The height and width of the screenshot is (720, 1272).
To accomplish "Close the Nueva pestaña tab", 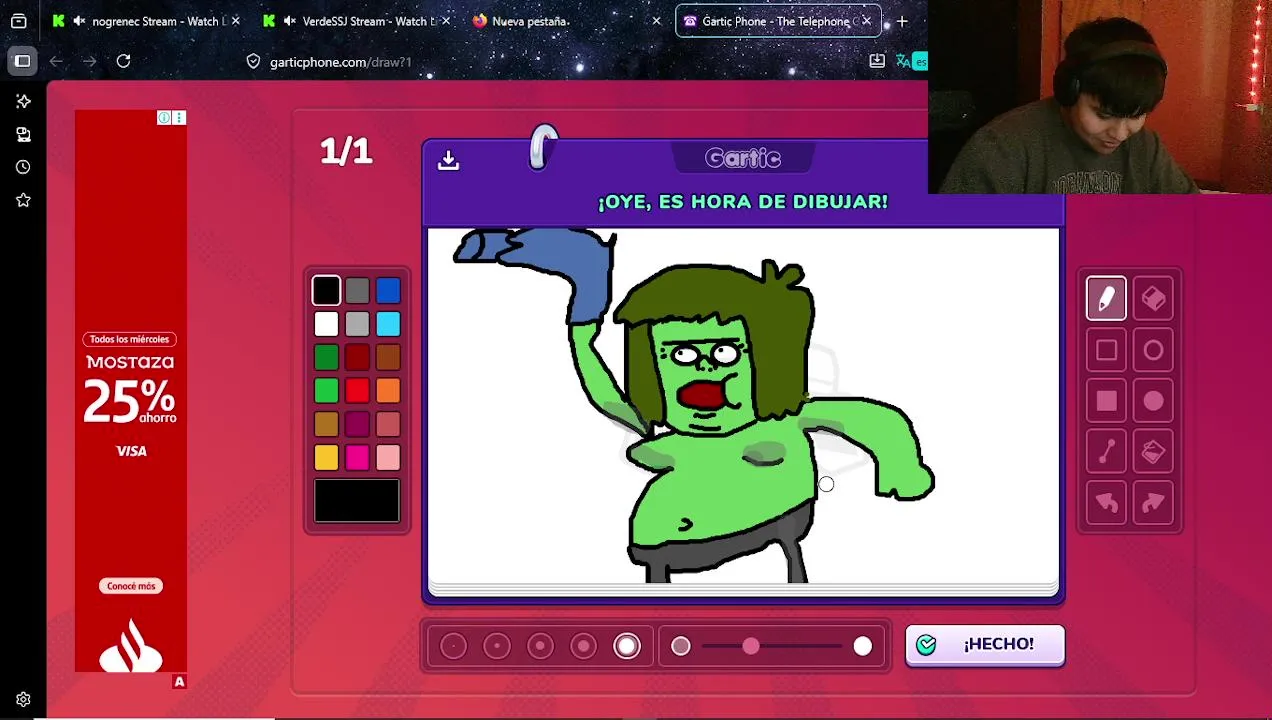I will (656, 21).
